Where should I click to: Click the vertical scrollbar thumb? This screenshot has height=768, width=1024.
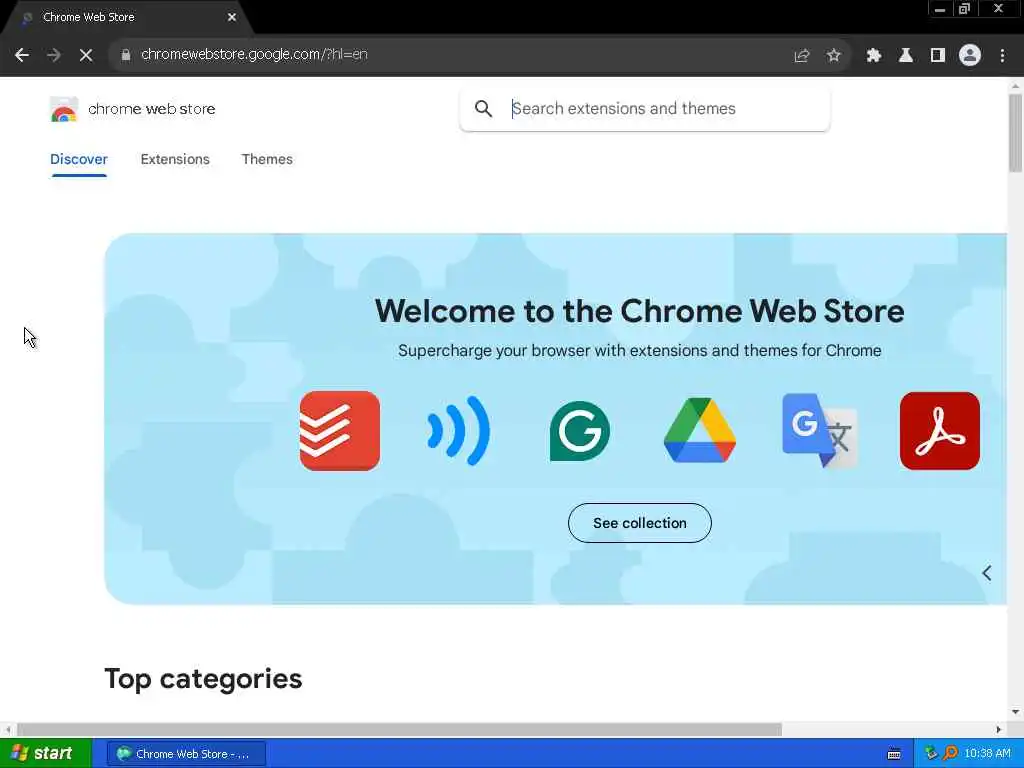1015,133
